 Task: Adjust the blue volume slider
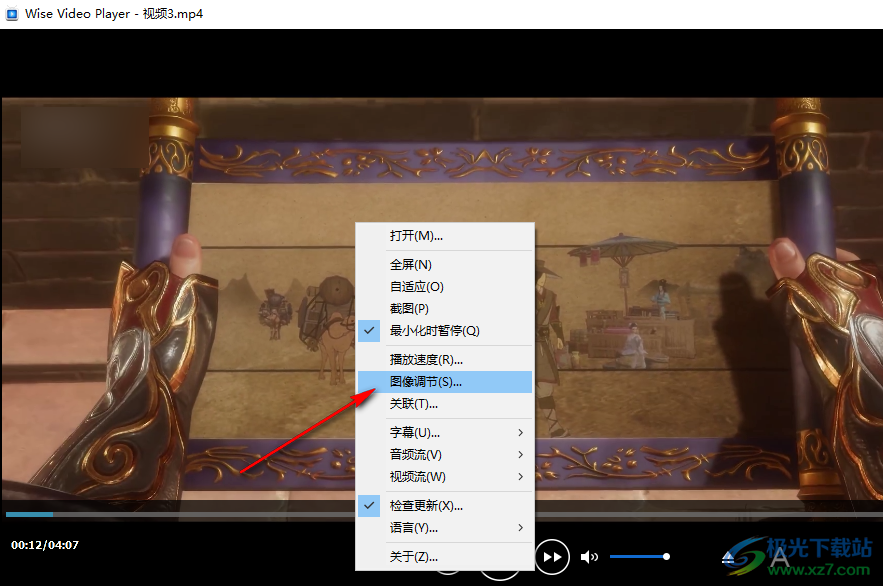[640, 557]
